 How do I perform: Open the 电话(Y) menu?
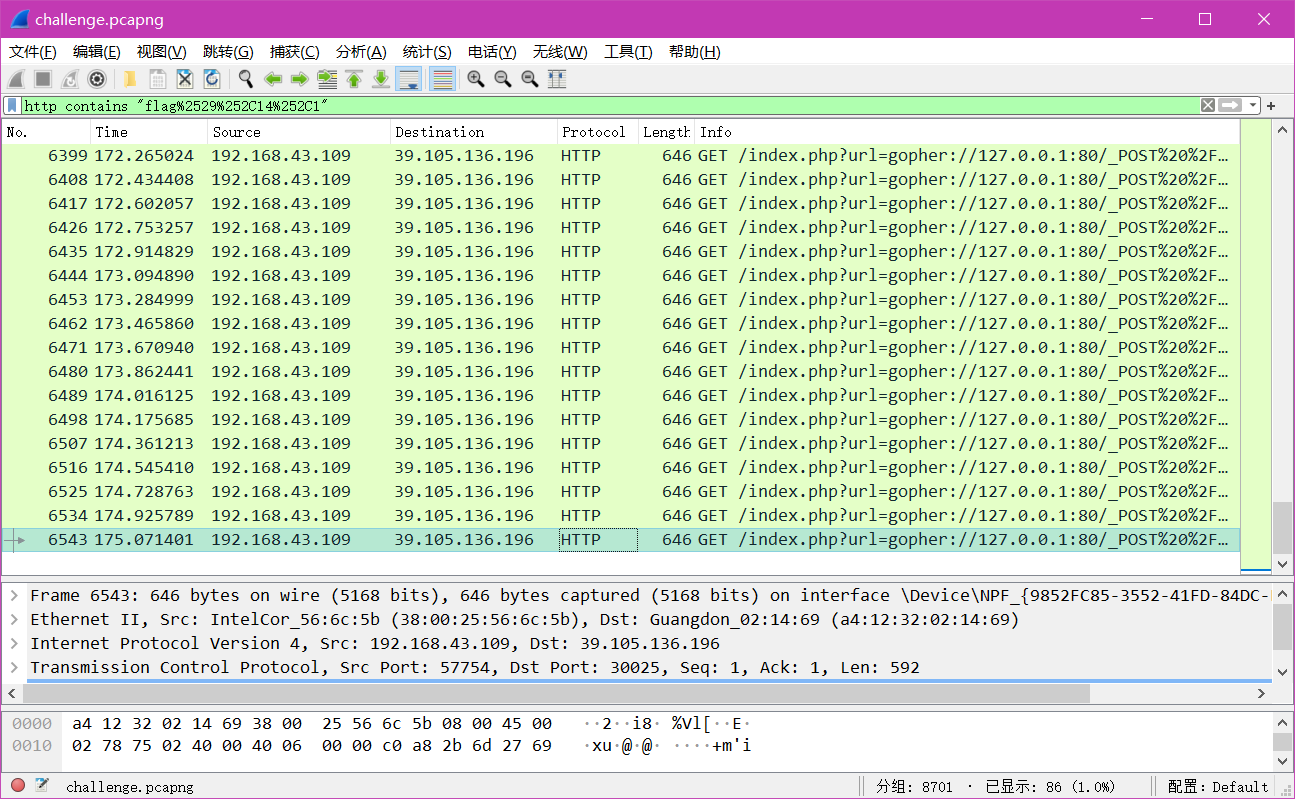point(492,52)
